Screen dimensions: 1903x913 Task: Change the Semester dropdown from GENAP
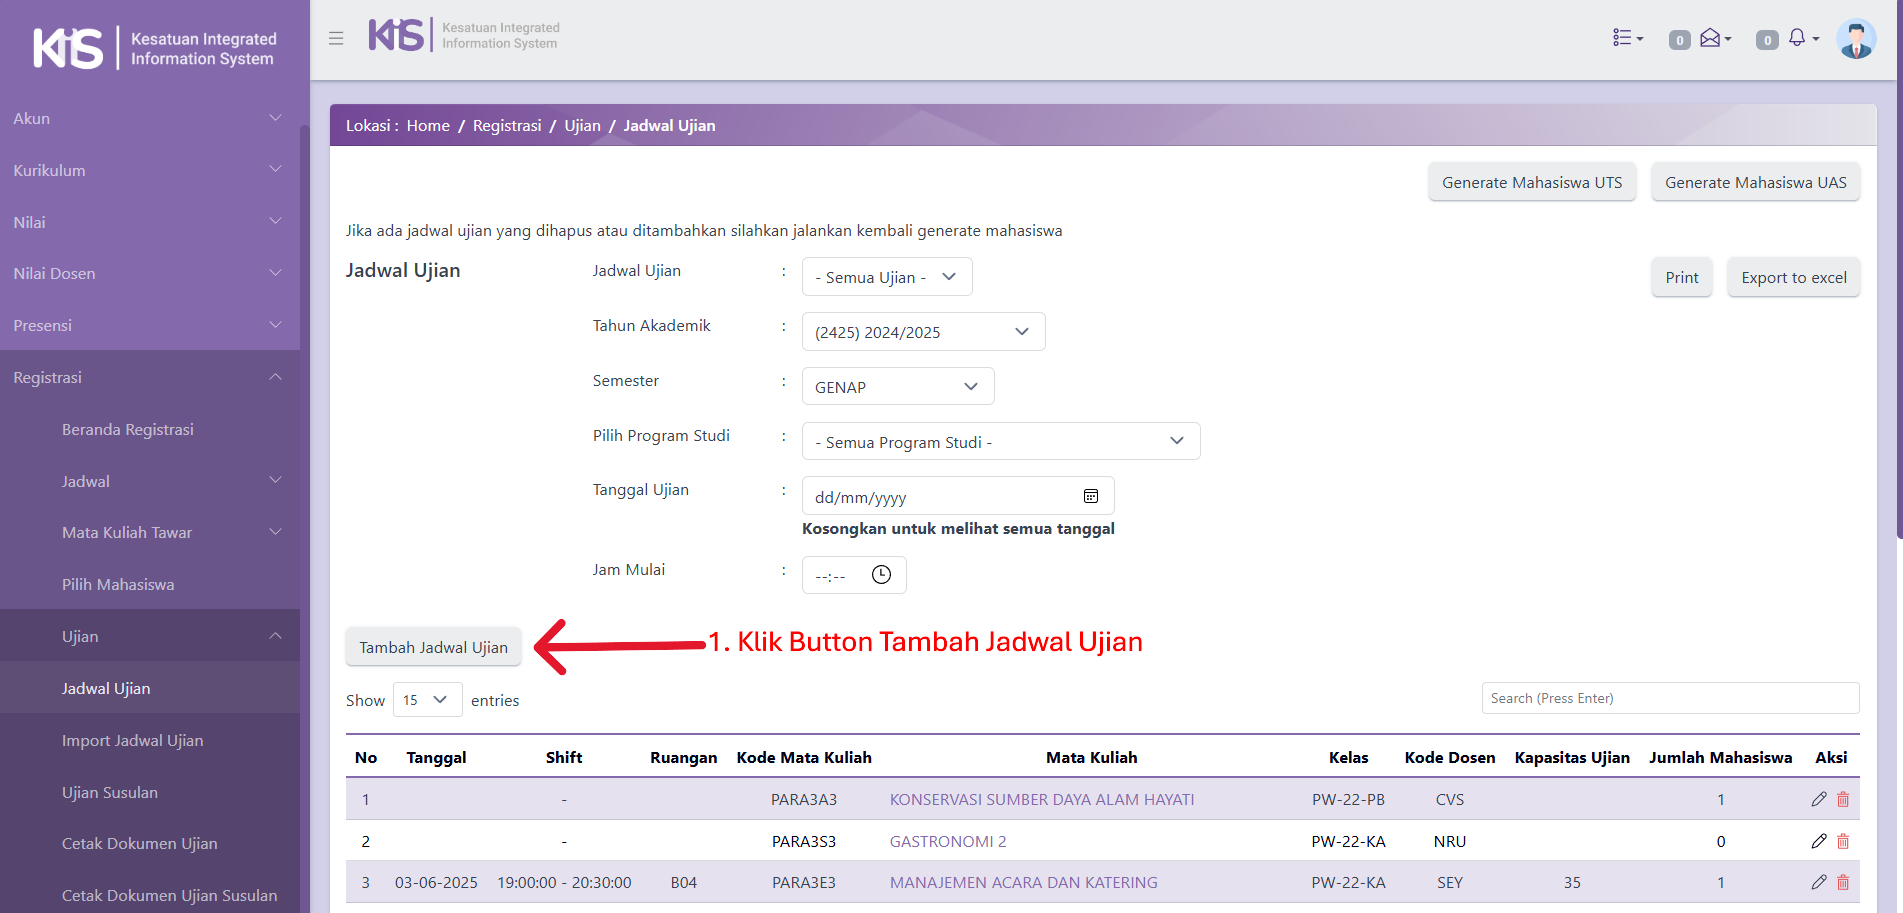tap(897, 387)
